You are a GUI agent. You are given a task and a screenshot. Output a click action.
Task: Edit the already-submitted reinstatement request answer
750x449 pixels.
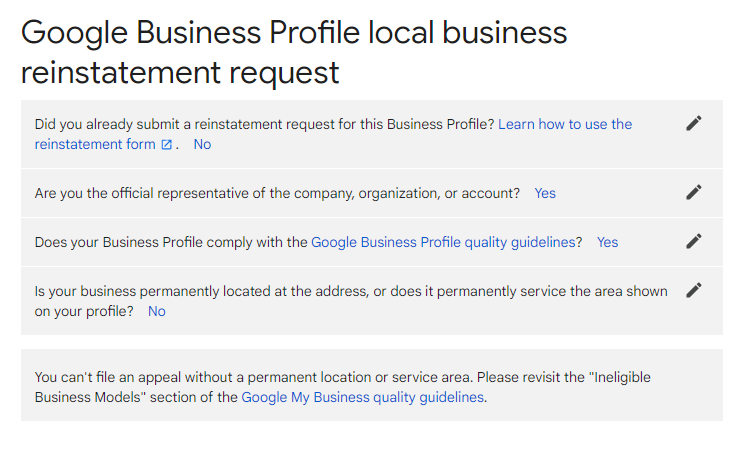coord(694,123)
